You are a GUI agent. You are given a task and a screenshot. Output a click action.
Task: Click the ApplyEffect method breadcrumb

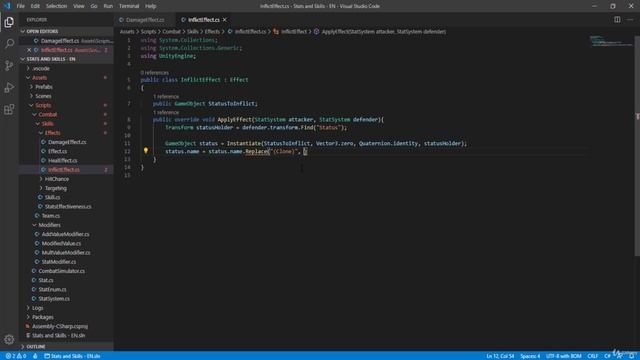[x=380, y=31]
